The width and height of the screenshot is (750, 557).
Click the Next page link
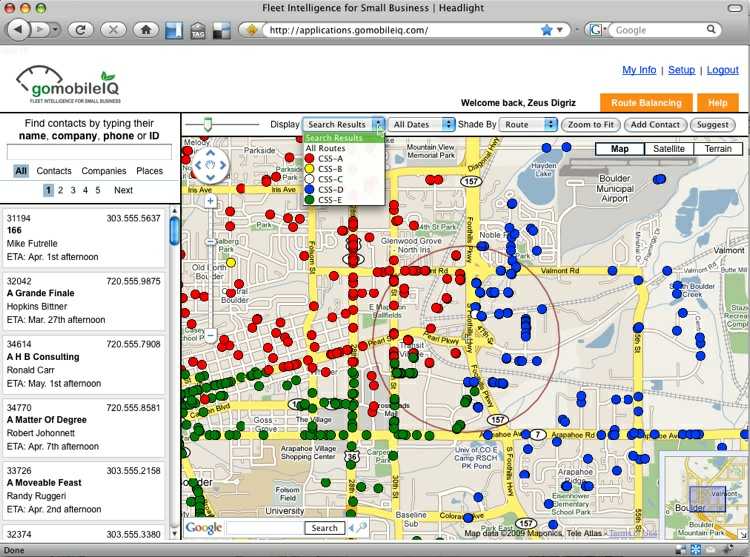tap(123, 190)
